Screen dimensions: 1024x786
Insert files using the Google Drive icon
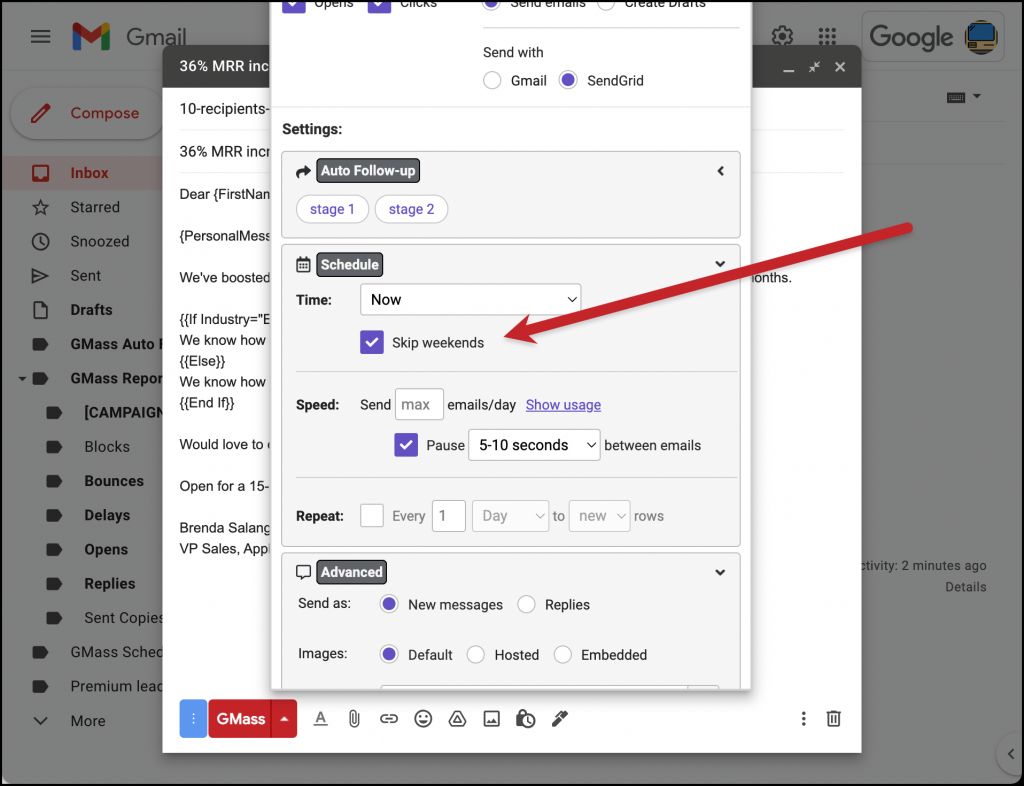click(457, 718)
